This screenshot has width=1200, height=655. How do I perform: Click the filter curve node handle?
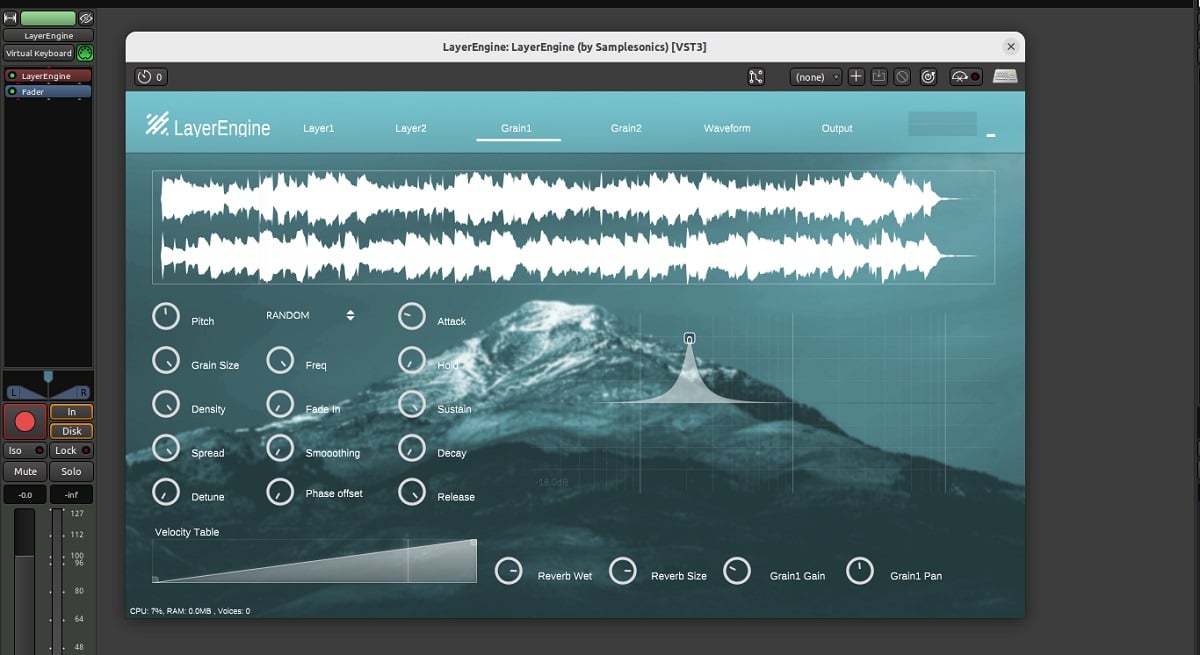(x=689, y=339)
